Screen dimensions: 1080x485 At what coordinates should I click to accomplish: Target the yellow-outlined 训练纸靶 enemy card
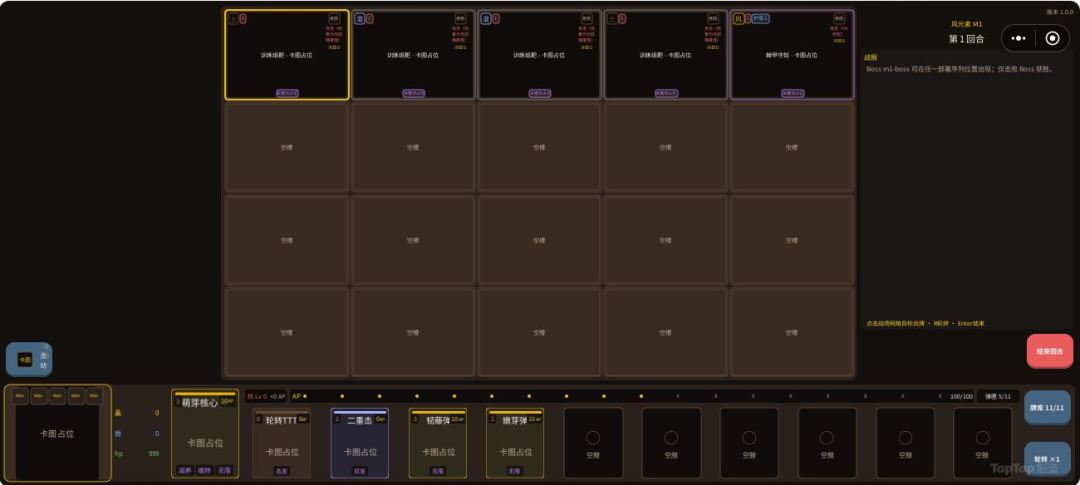pyautogui.click(x=287, y=55)
